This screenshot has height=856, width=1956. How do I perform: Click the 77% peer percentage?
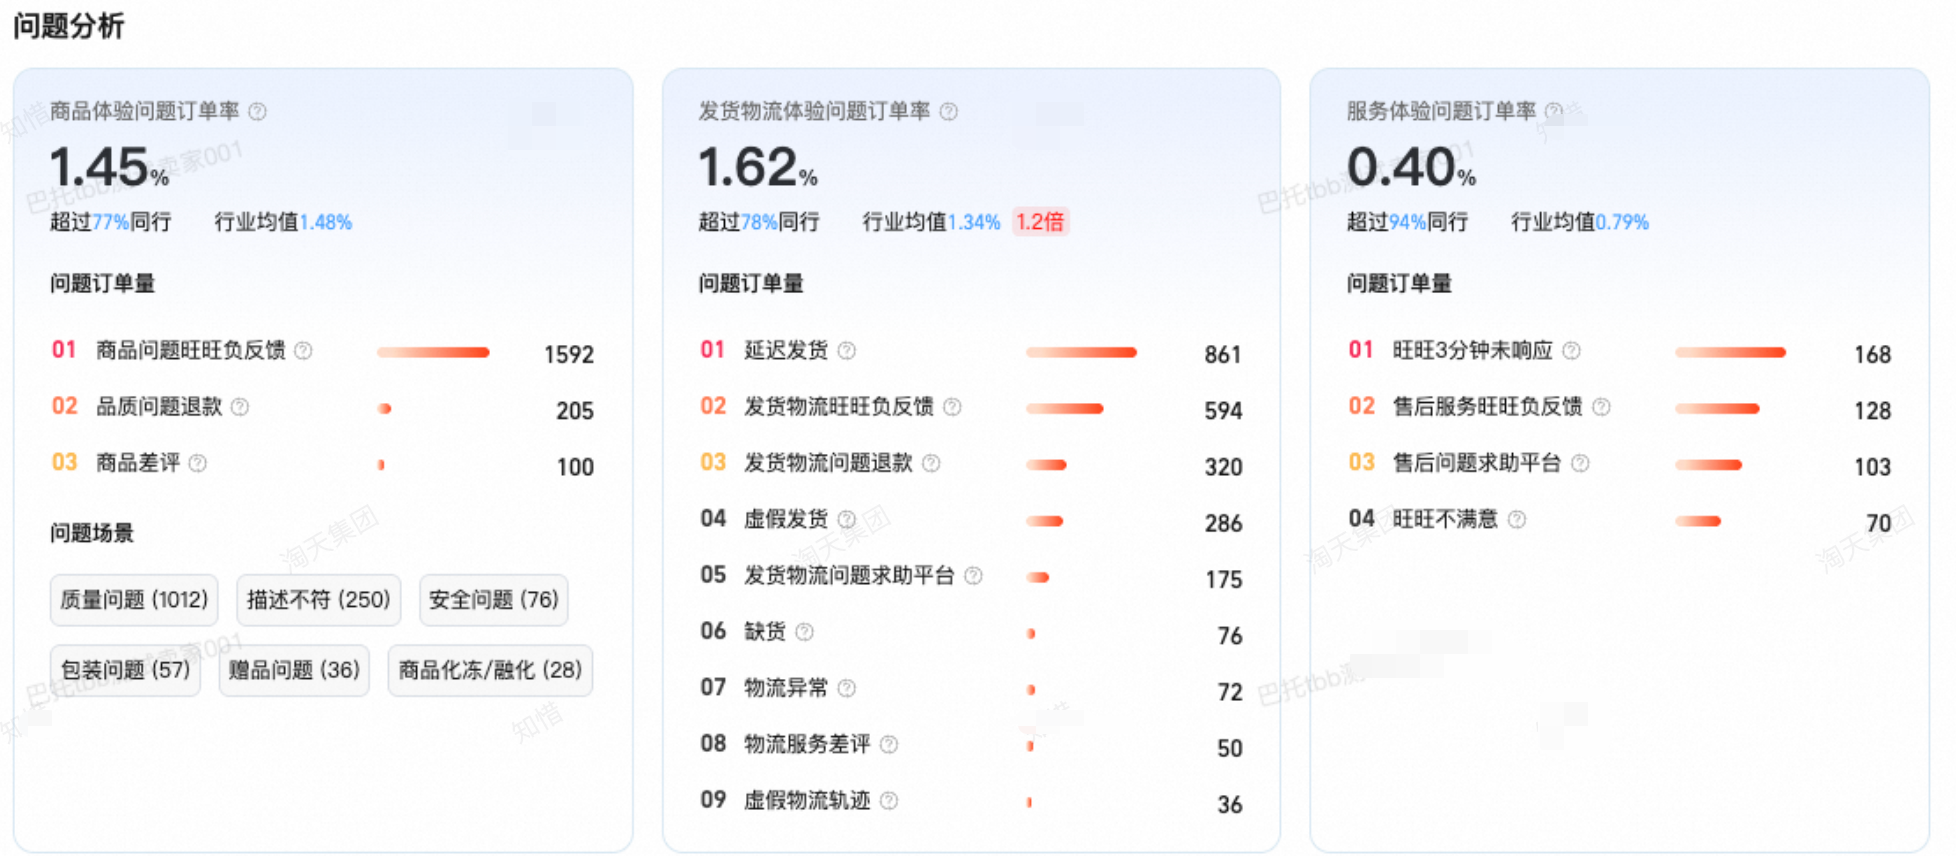pos(111,222)
